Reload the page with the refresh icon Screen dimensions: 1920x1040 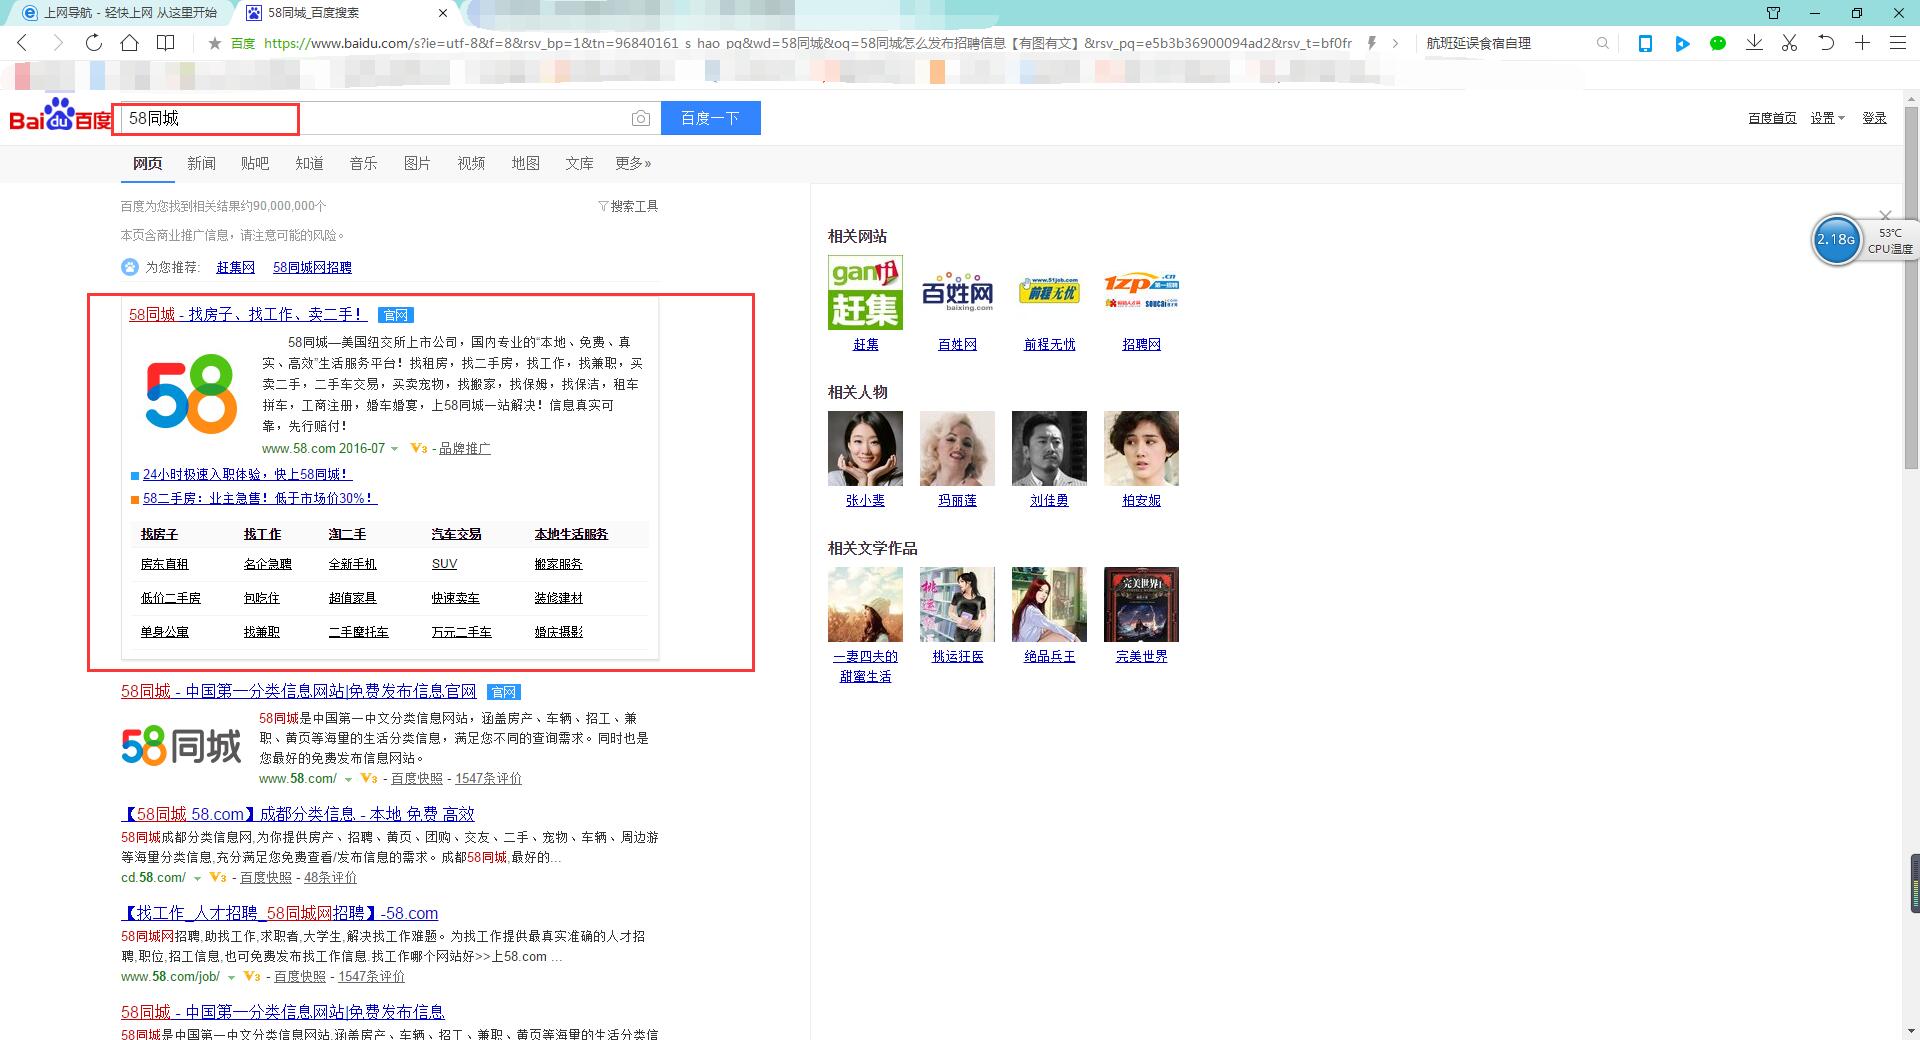click(x=93, y=43)
